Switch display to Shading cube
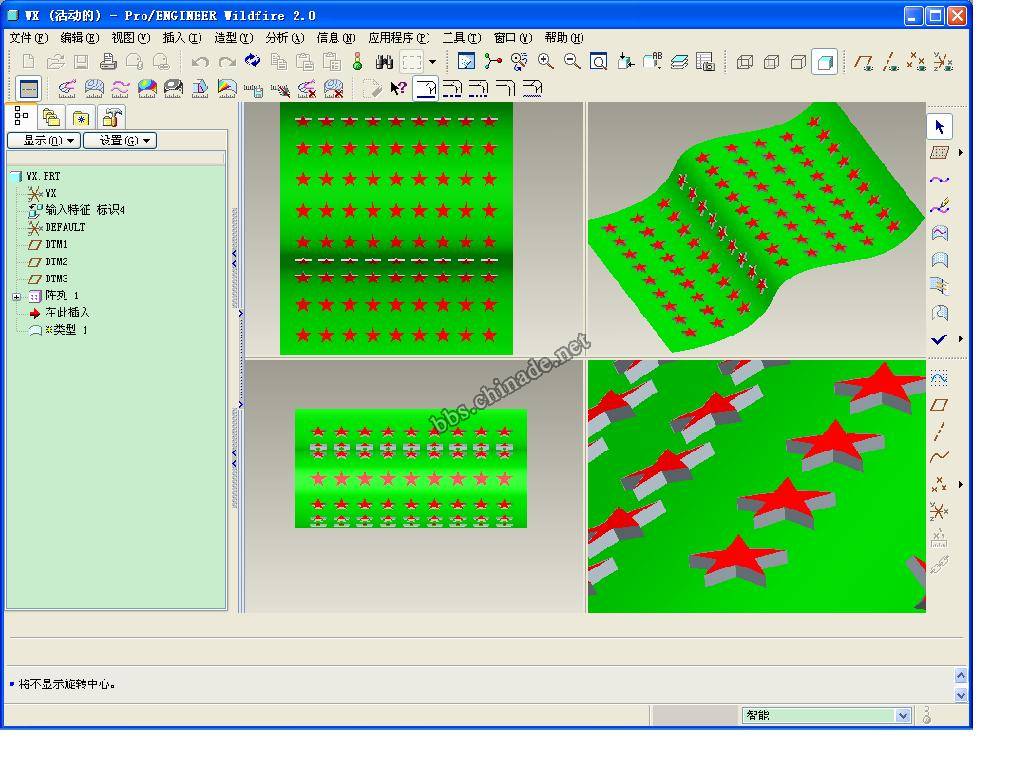Image resolution: width=1024 pixels, height=768 pixels. [825, 62]
